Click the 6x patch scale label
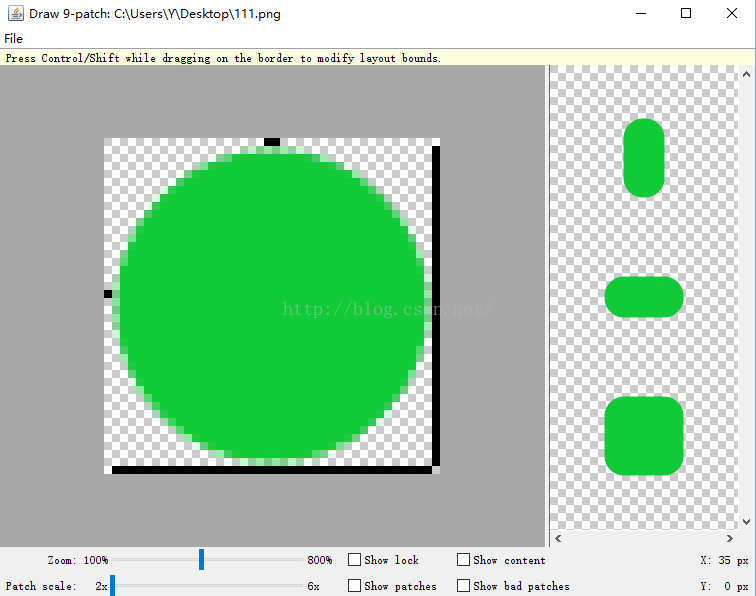756x596 pixels. (313, 586)
